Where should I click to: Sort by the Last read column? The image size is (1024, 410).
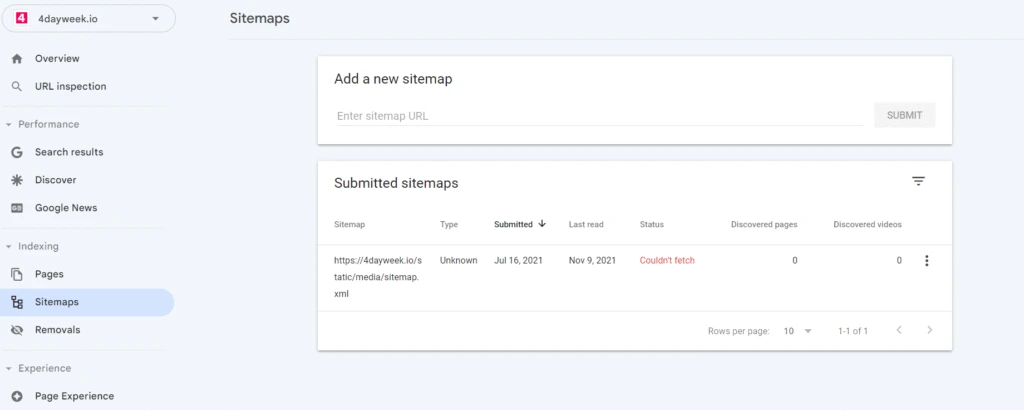586,225
